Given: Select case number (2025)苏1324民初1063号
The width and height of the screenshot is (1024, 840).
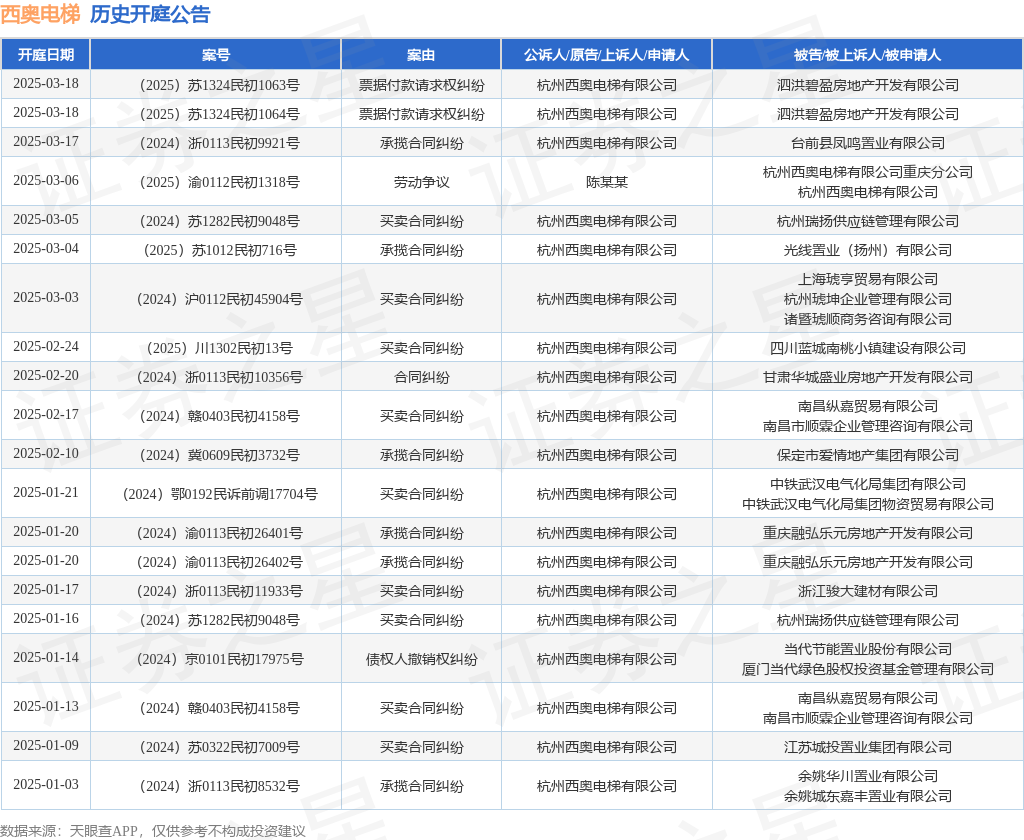Looking at the screenshot, I should pyautogui.click(x=219, y=85).
